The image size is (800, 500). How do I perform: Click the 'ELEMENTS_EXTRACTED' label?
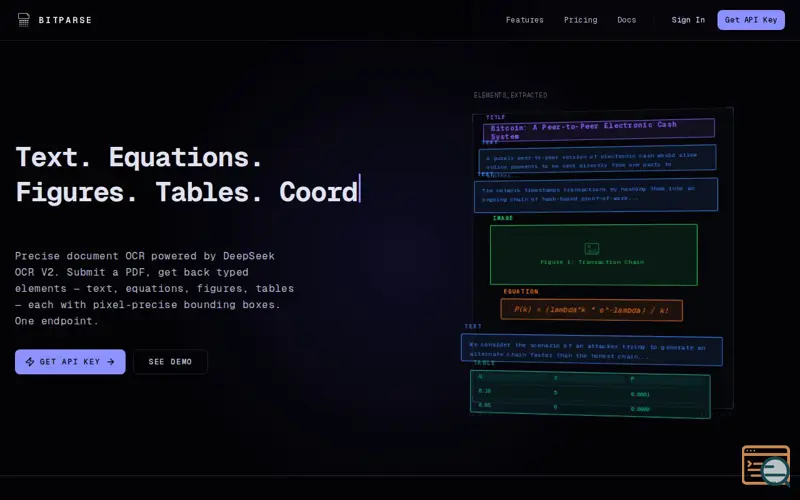click(510, 95)
